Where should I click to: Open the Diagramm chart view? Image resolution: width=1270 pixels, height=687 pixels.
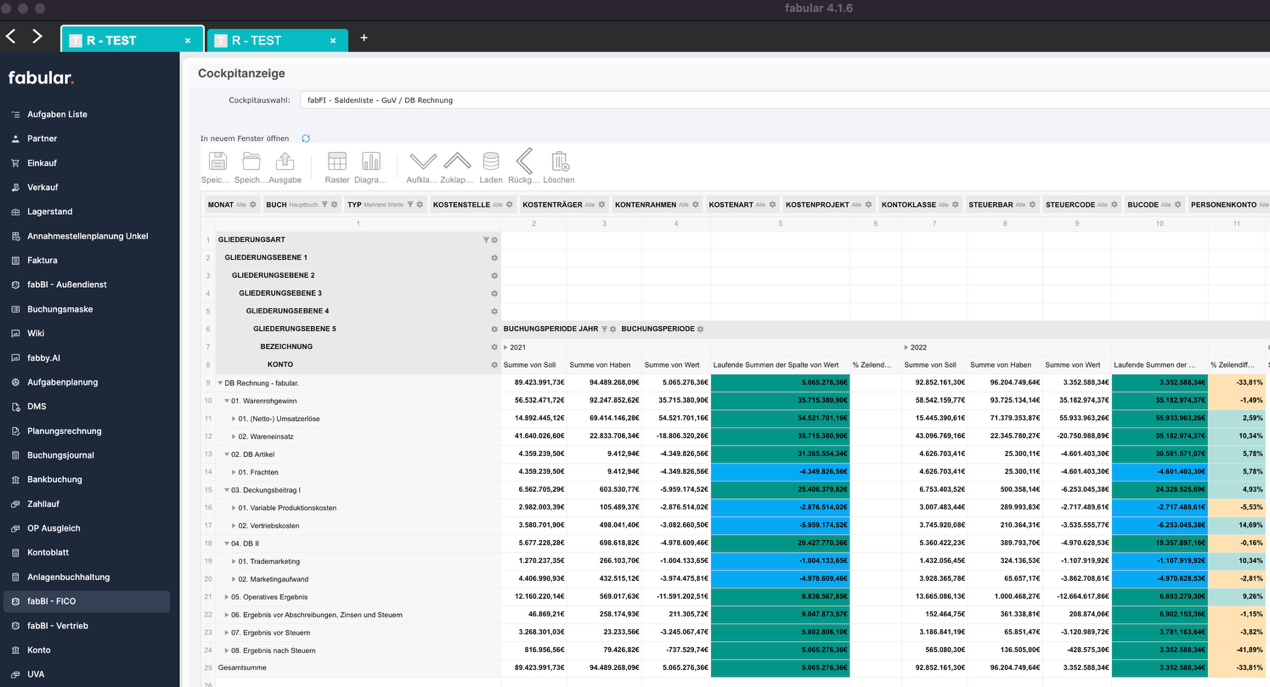[x=371, y=162]
